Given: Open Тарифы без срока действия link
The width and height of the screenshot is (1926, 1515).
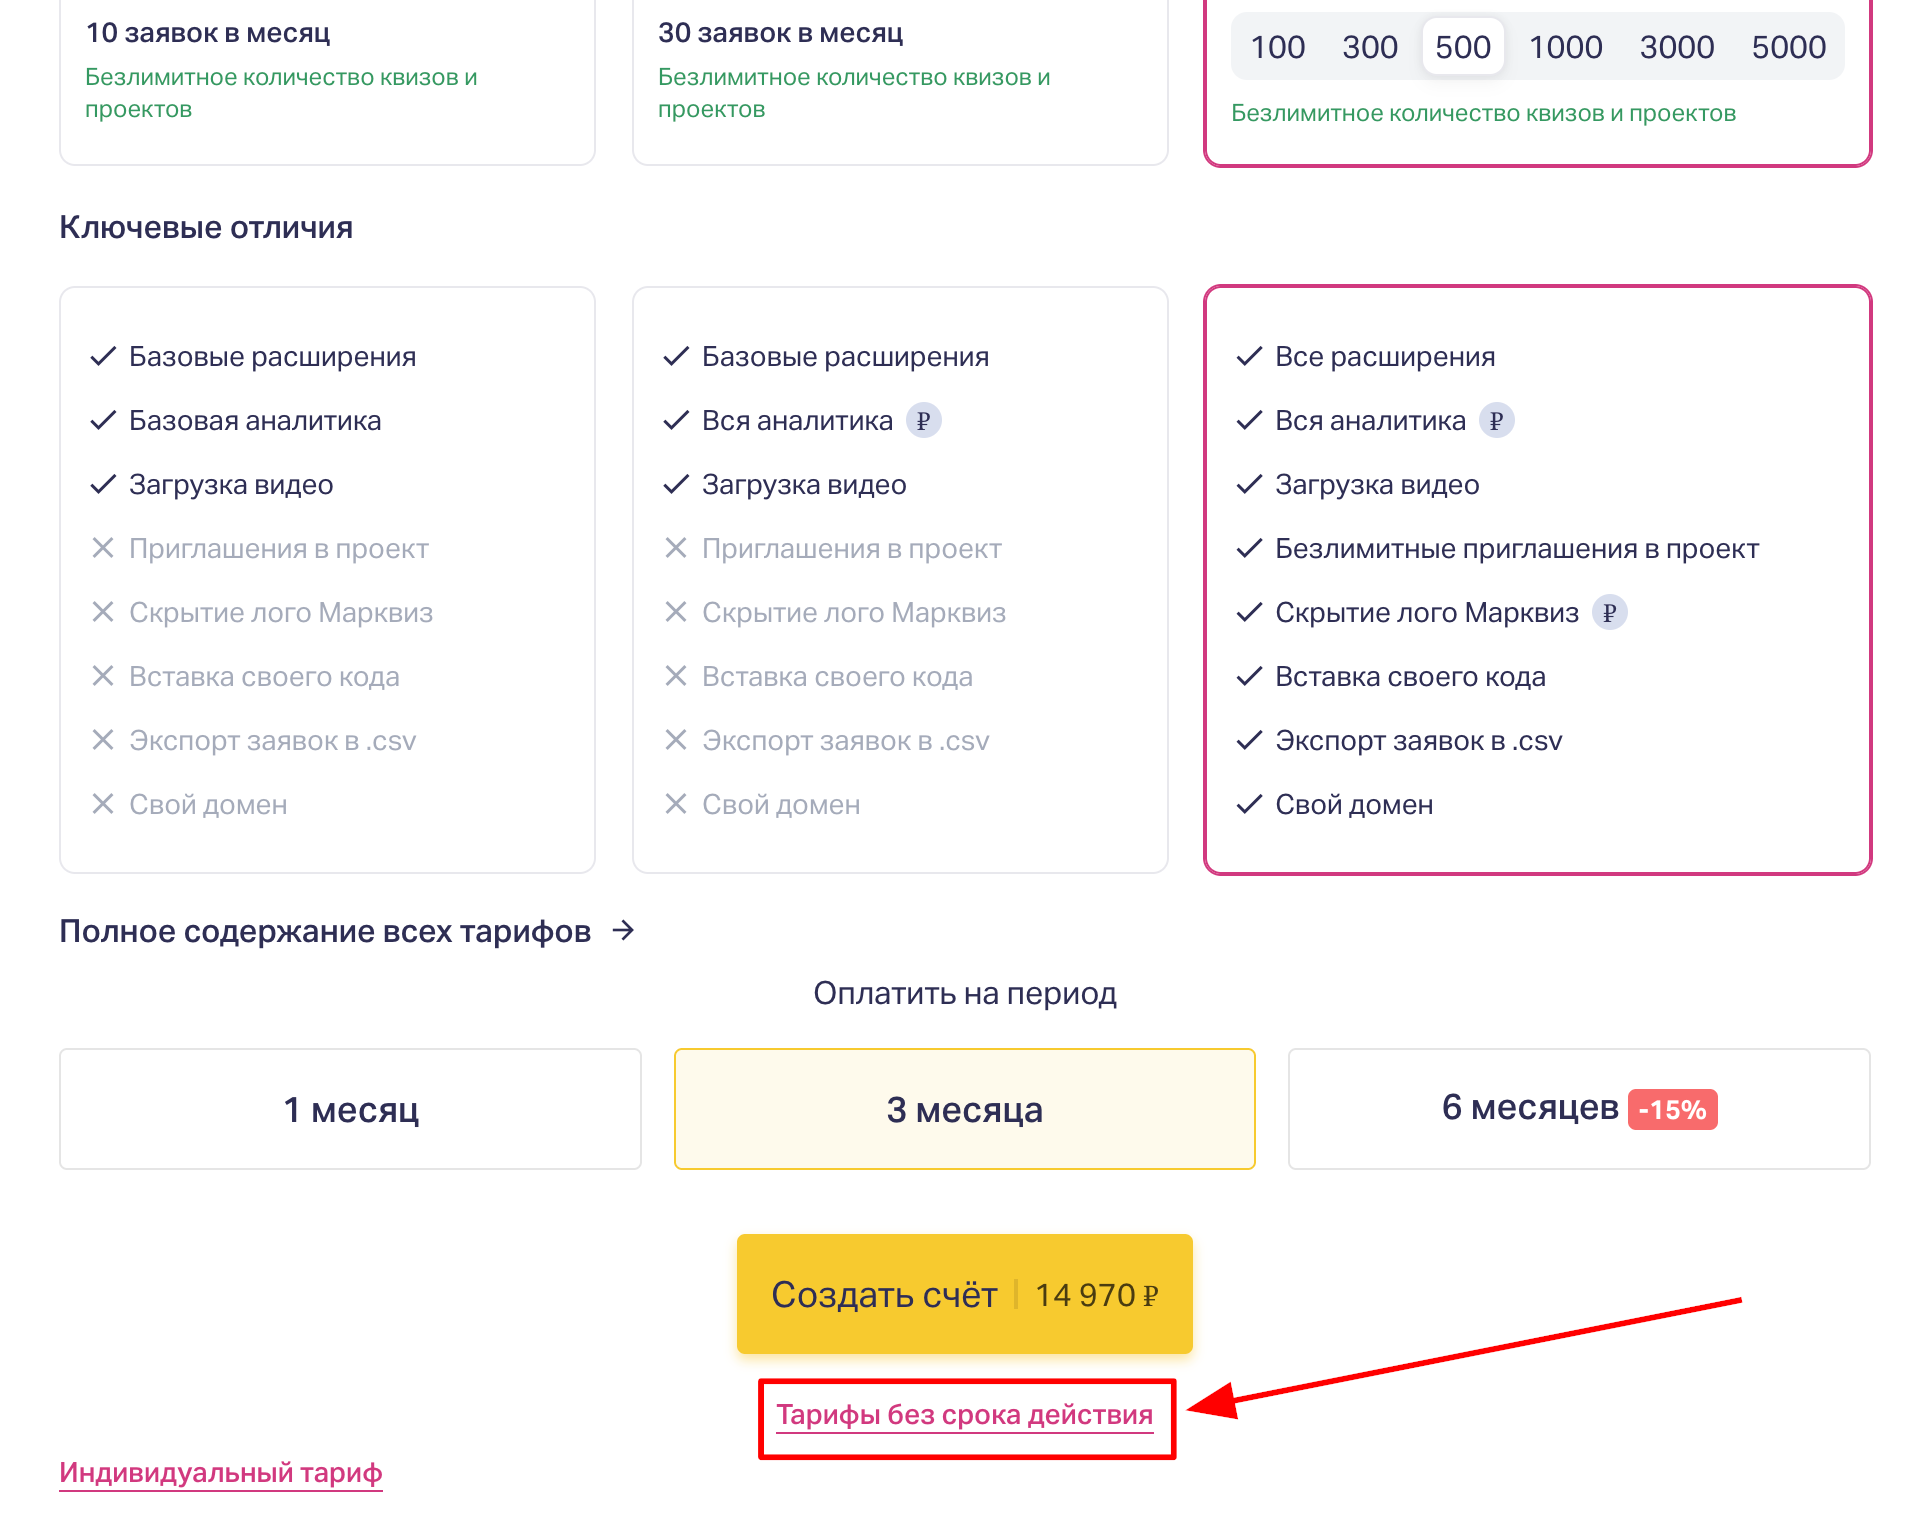Looking at the screenshot, I should pos(964,1415).
